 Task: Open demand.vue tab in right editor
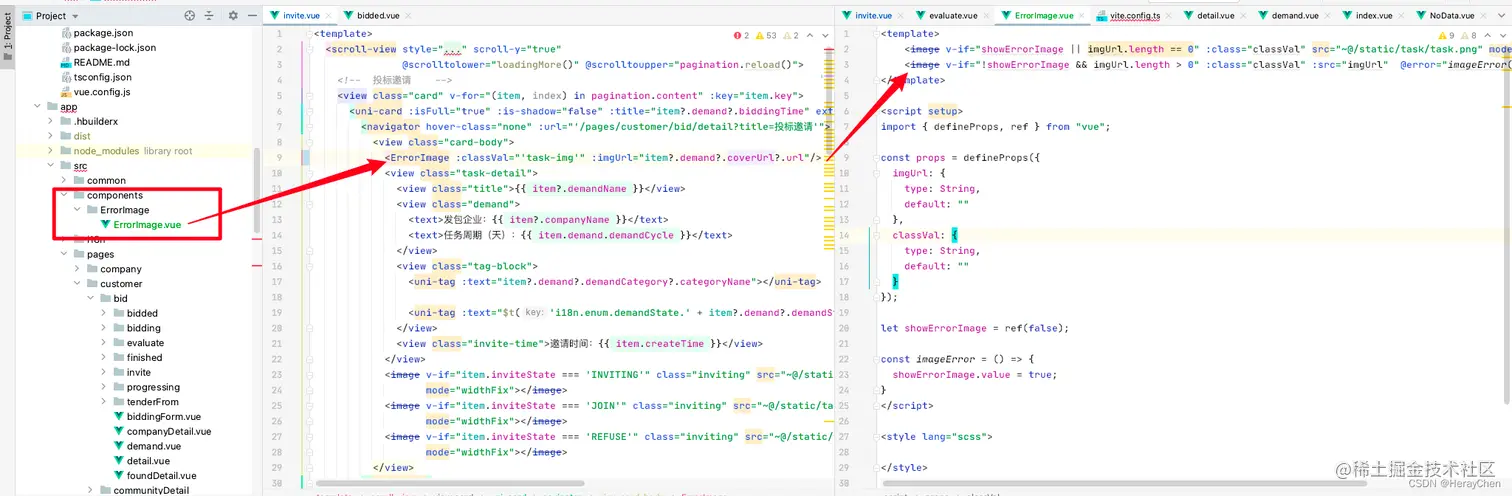click(x=1293, y=16)
